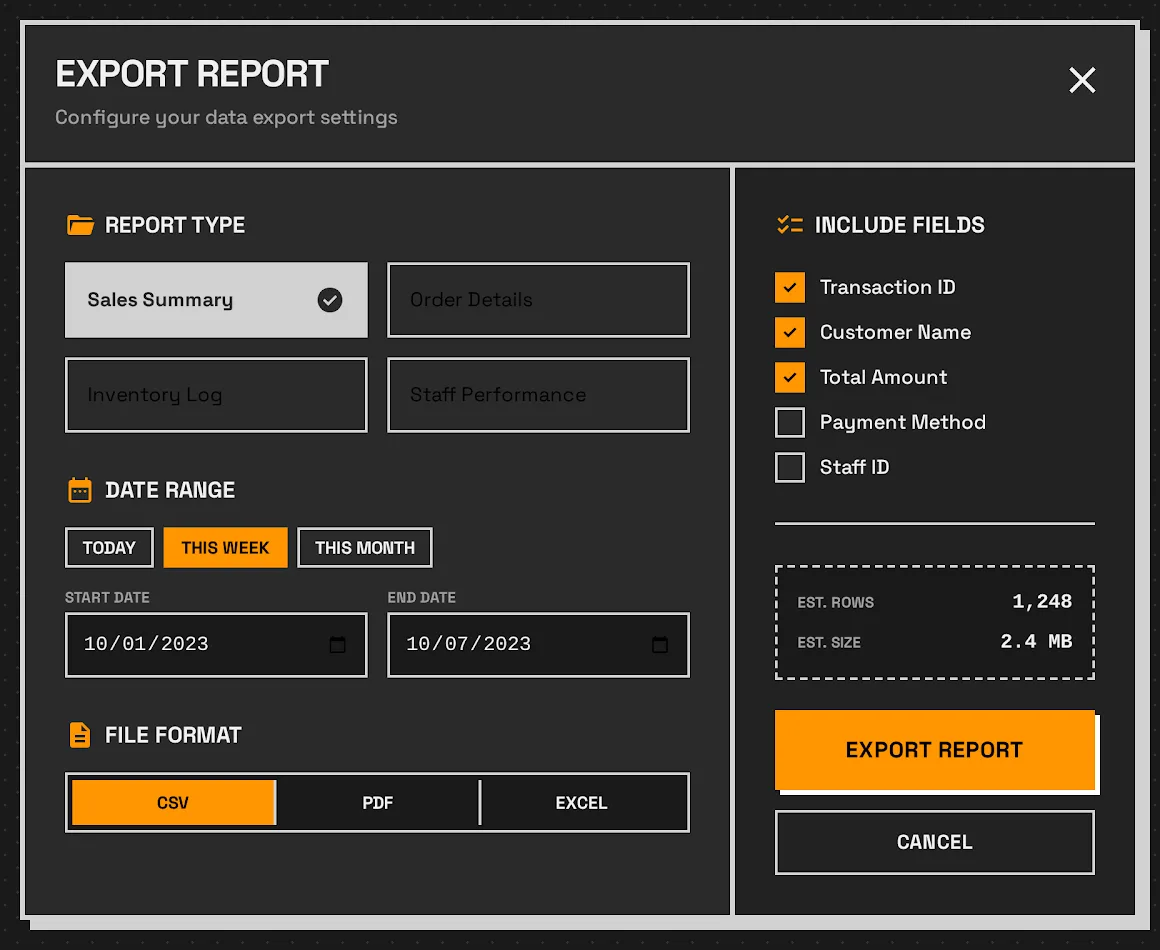
Task: Enable the Payment Method field
Action: tap(789, 422)
